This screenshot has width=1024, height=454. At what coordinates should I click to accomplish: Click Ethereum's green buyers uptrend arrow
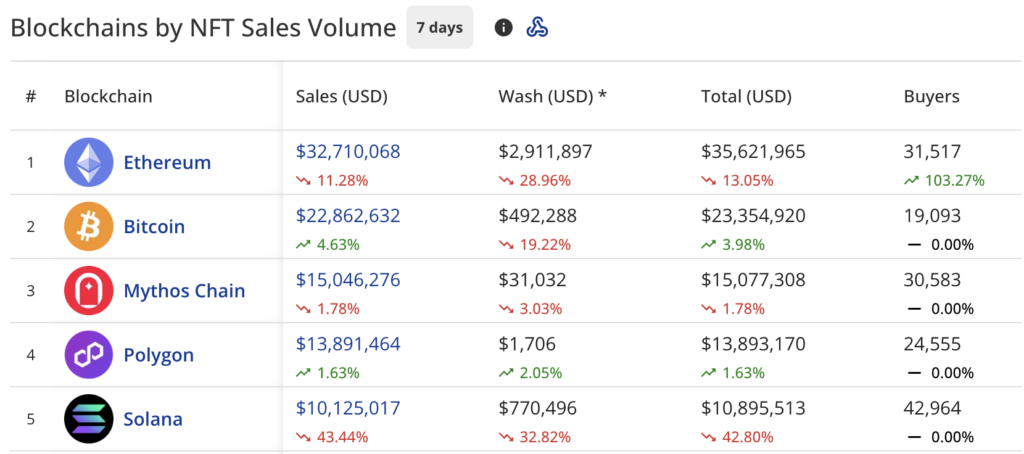coord(910,181)
